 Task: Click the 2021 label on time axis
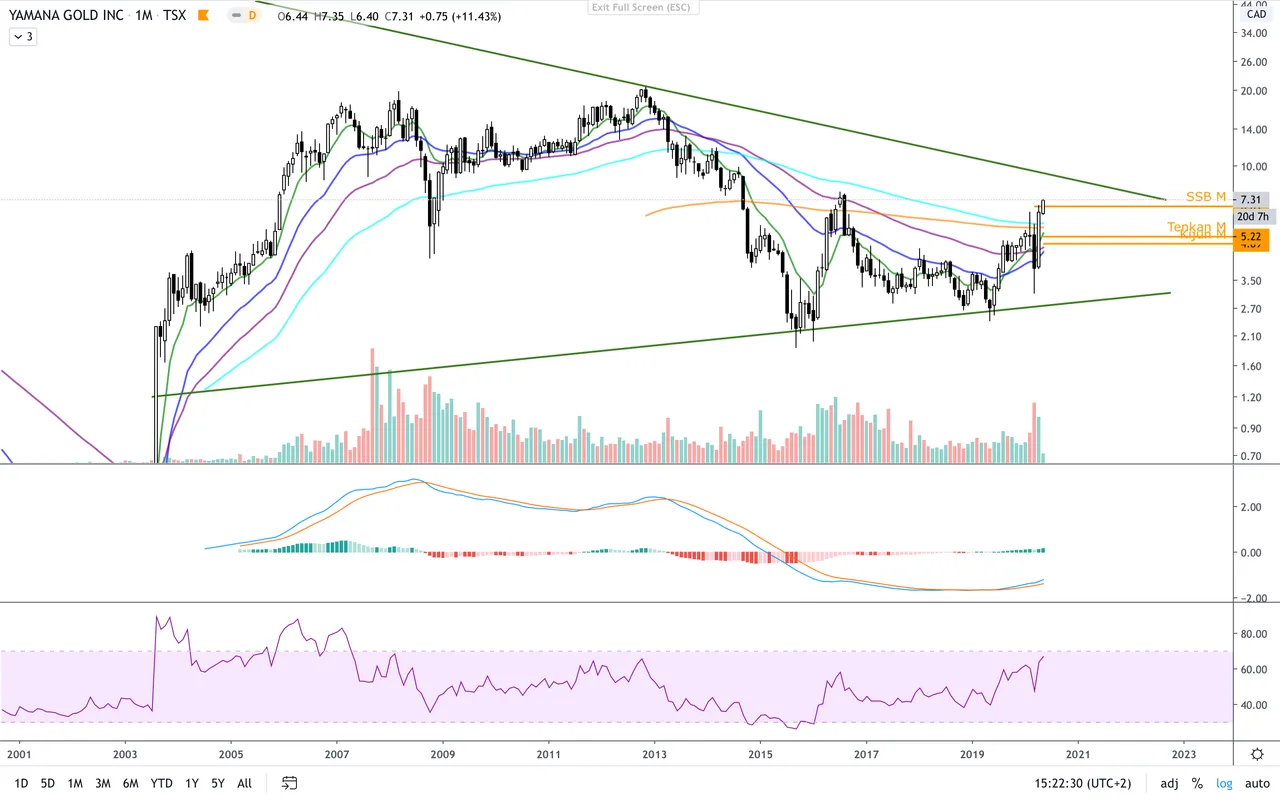tap(1077, 754)
